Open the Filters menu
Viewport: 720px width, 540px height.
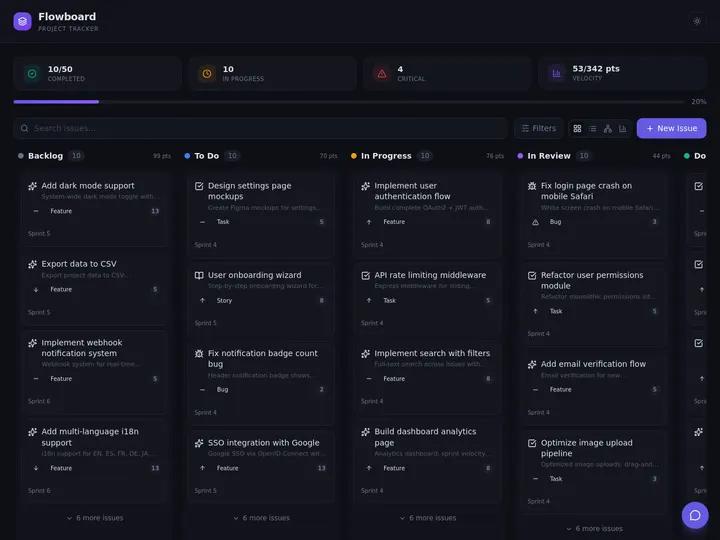tap(539, 128)
